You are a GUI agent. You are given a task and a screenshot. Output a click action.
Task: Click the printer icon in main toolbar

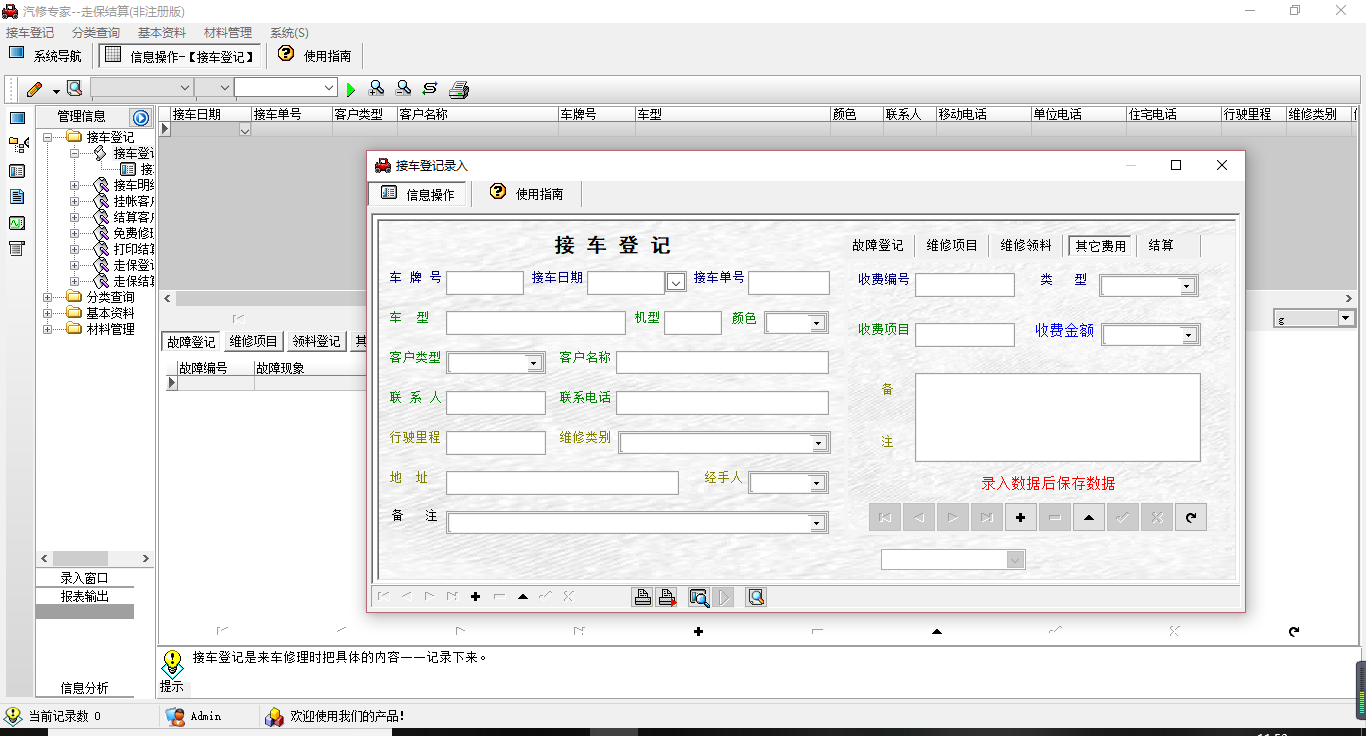coord(459,89)
